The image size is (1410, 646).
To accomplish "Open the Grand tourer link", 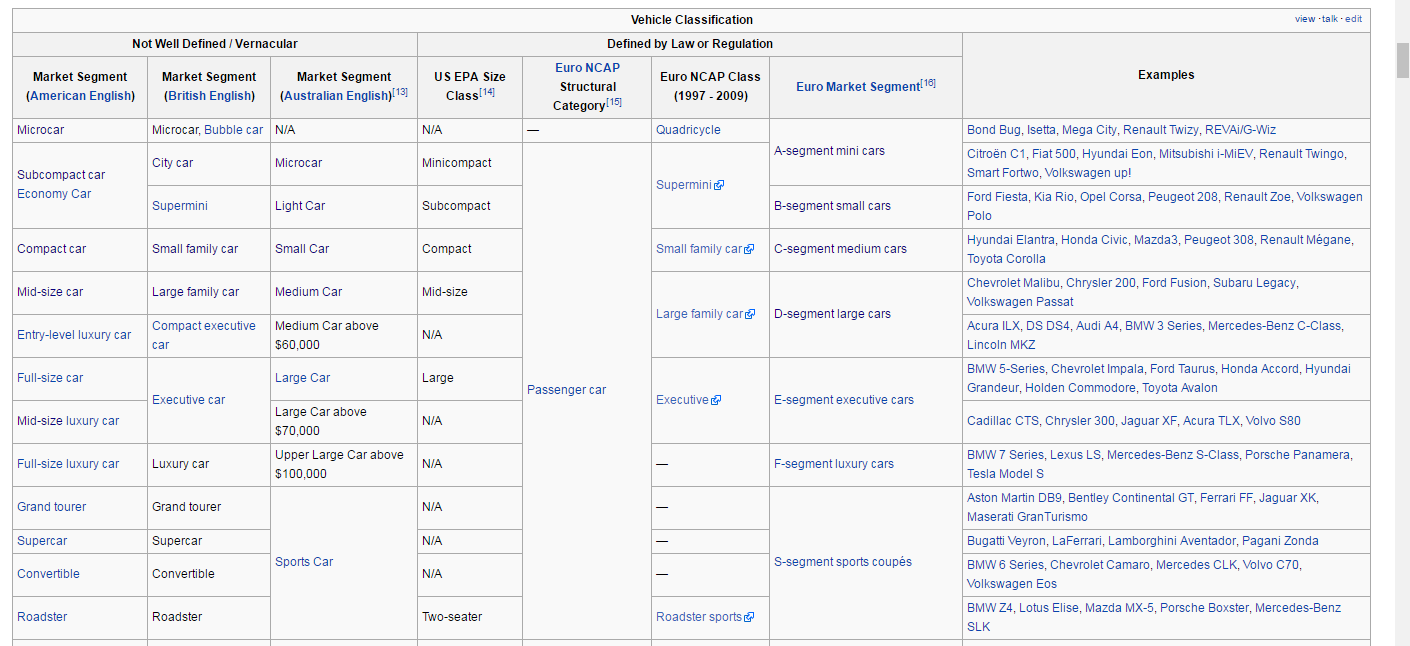I will pyautogui.click(x=52, y=507).
